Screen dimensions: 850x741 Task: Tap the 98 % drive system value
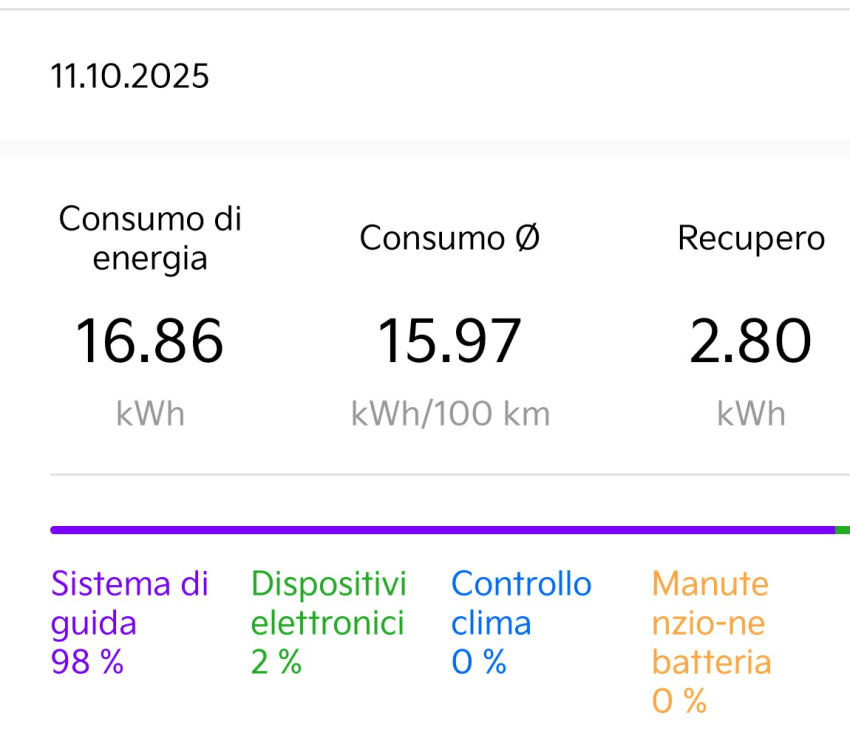coord(87,662)
